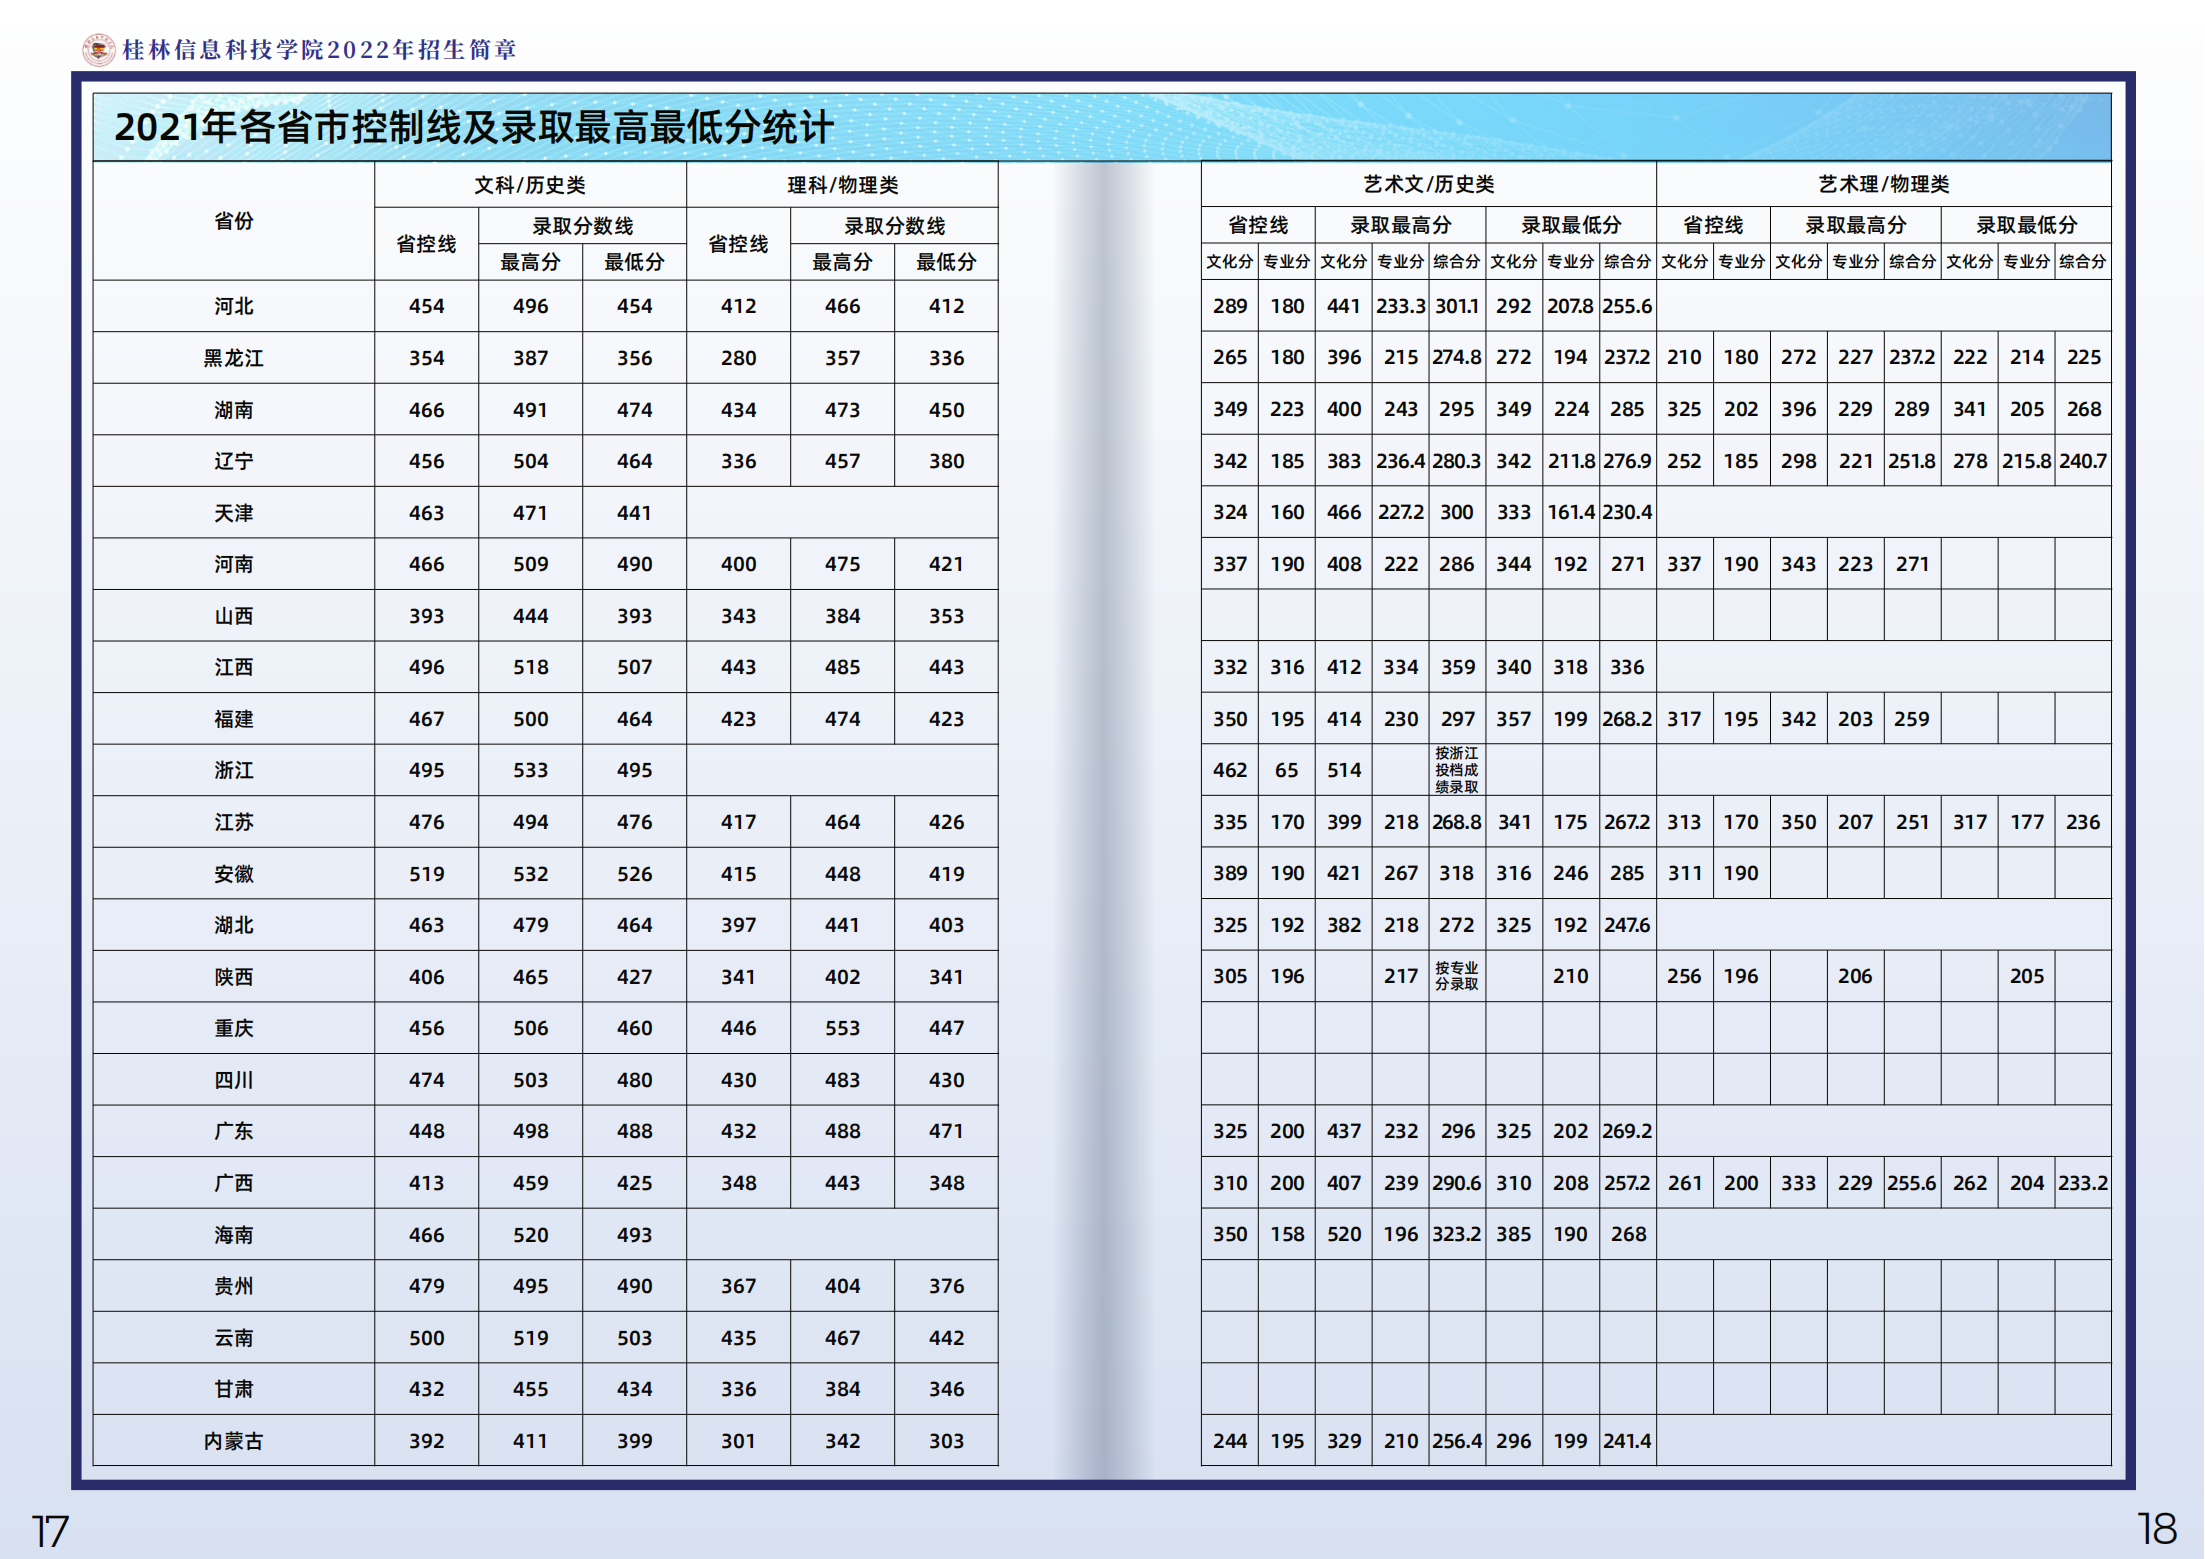The width and height of the screenshot is (2205, 1559).
Task: Click page number 17 at bottom left
Action: click(50, 1531)
